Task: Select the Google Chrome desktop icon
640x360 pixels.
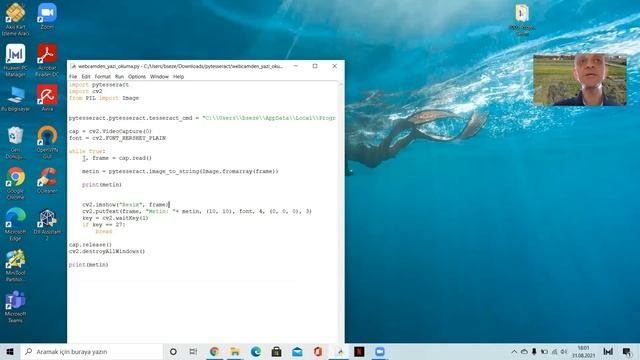Action: pos(15,183)
